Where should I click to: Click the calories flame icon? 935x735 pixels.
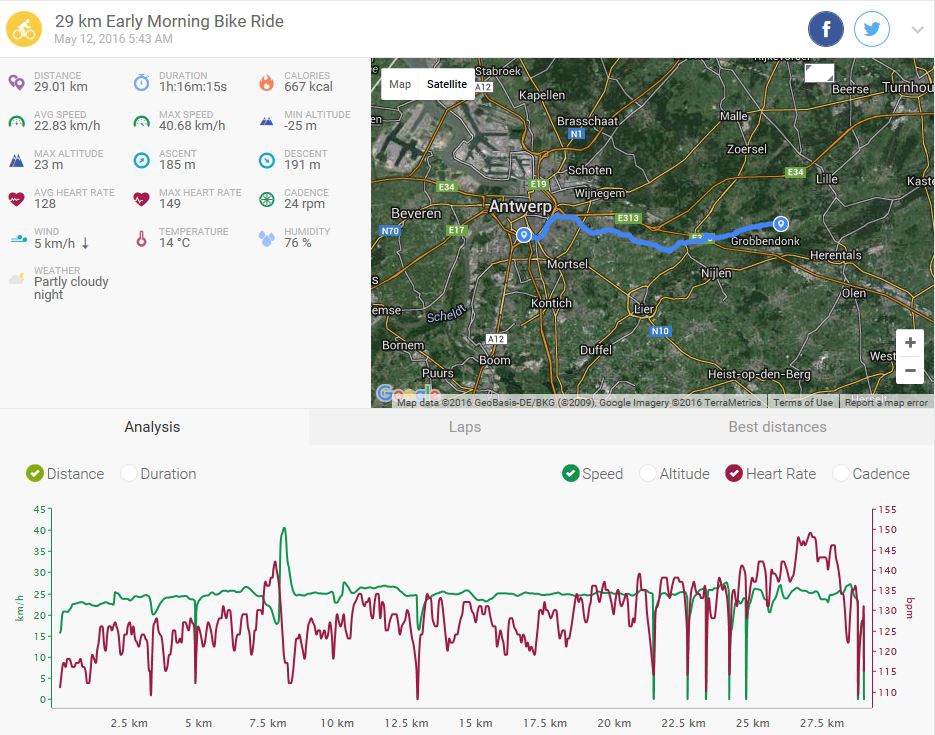coord(266,83)
